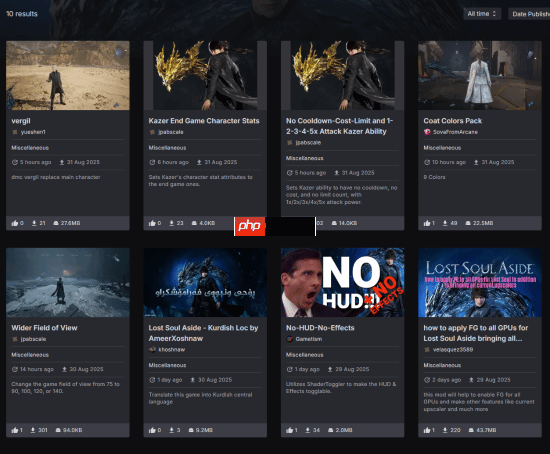The width and height of the screenshot is (550, 454).
Task: Open how to apply FG to all GPUs link
Action: (x=476, y=333)
